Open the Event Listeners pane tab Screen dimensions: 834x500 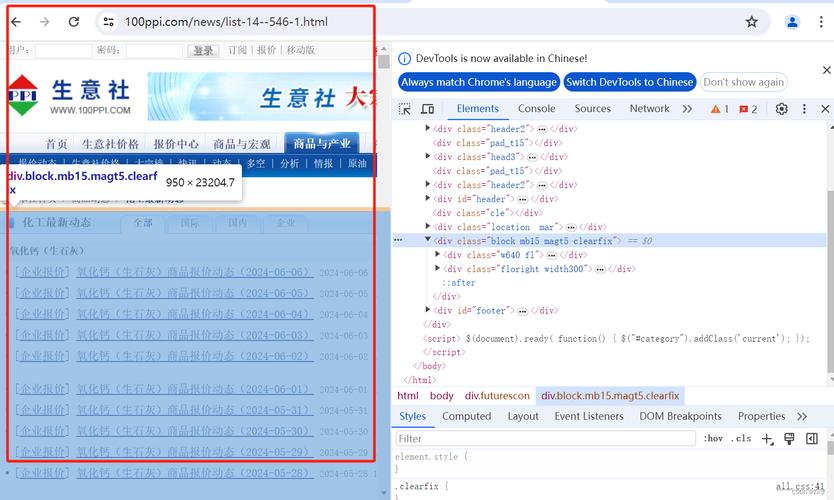click(589, 416)
